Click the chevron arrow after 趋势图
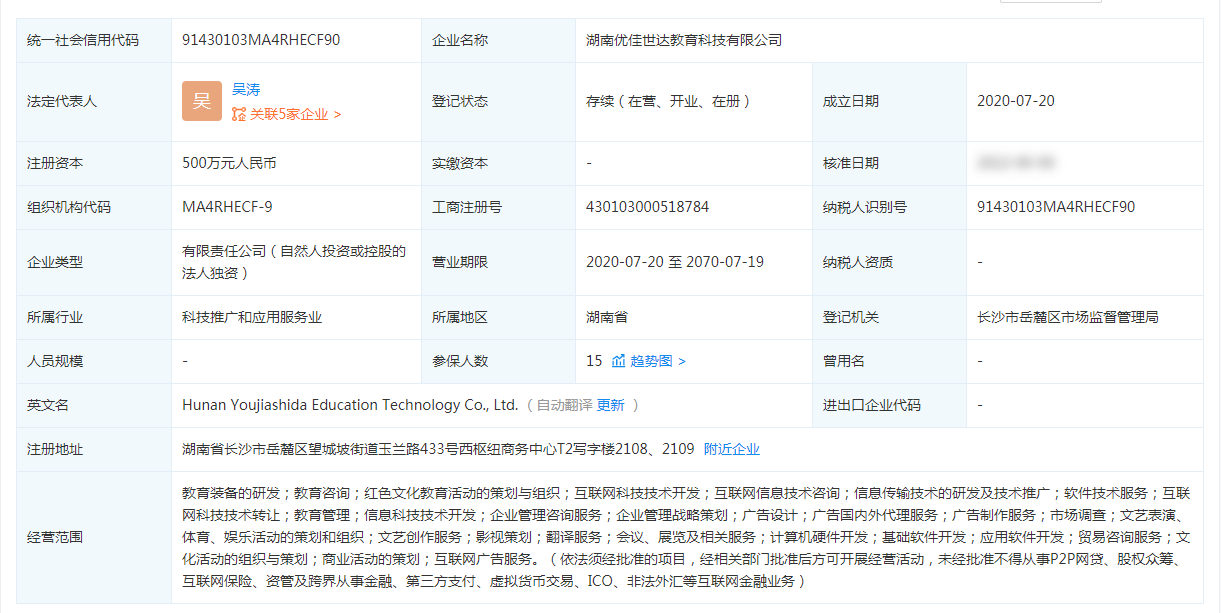This screenshot has height=613, width=1221. point(684,361)
